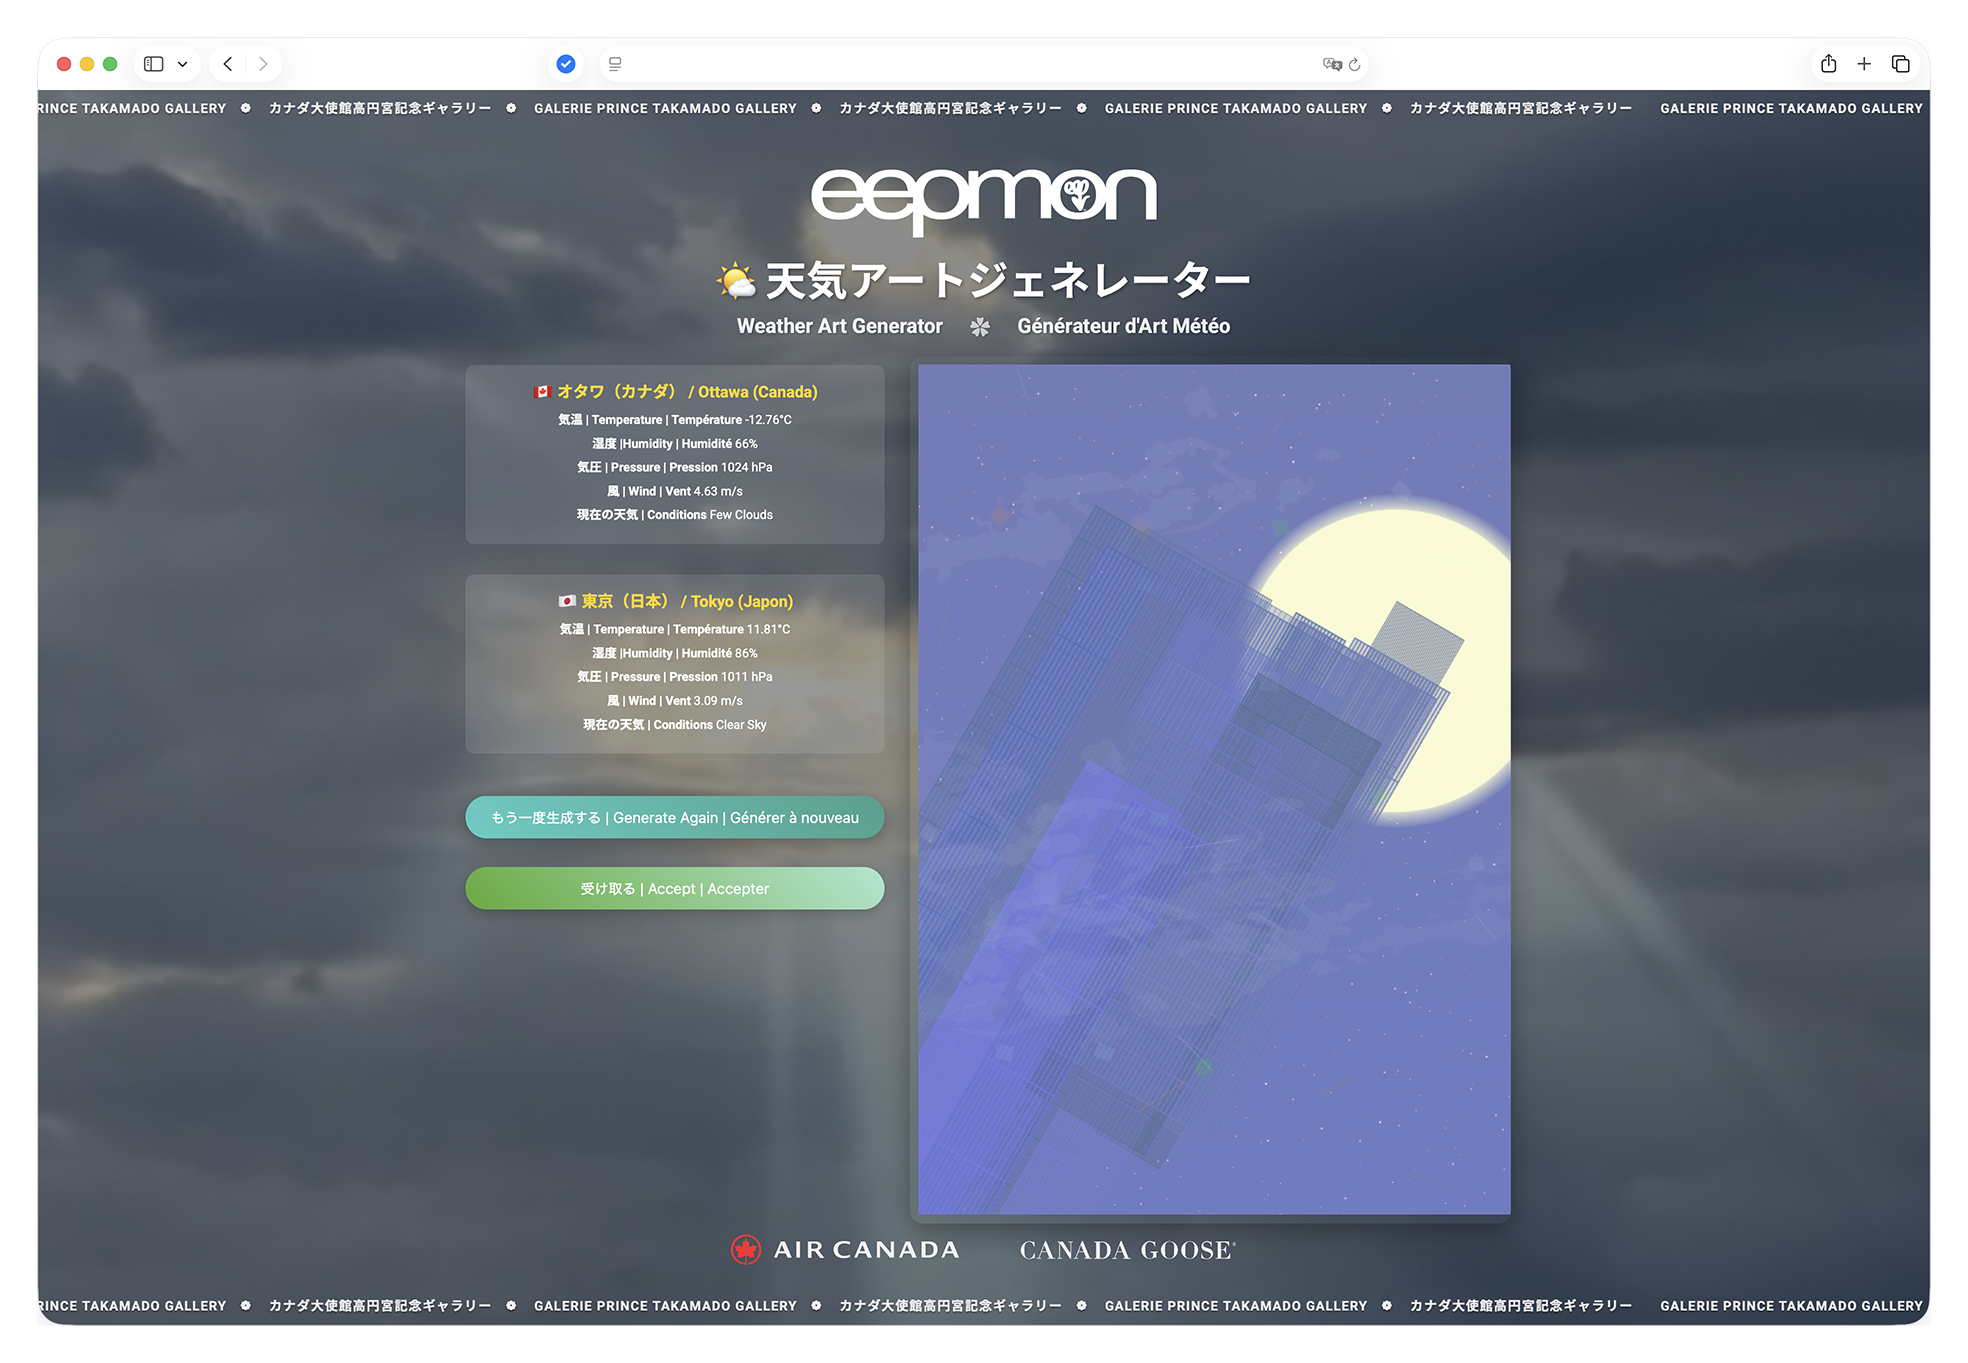
Task: Click the generated moon artwork image
Action: pos(1214,790)
